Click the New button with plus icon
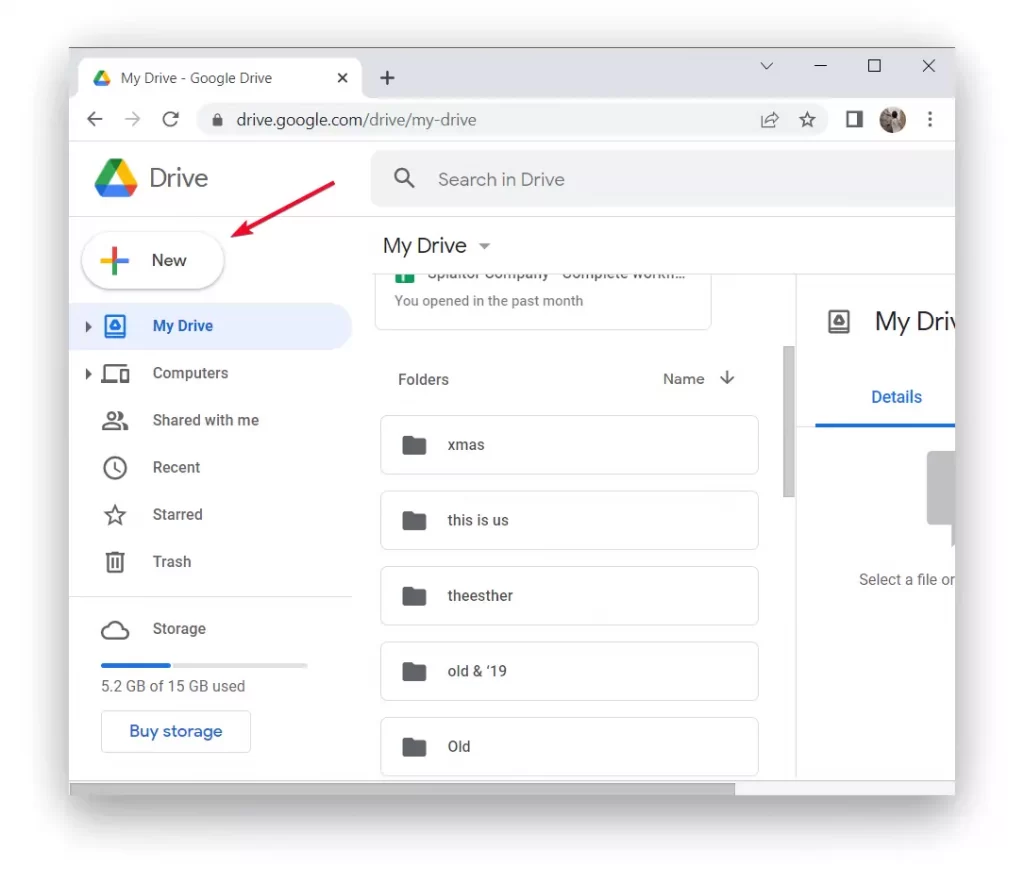The image size is (1024, 883). (x=153, y=261)
